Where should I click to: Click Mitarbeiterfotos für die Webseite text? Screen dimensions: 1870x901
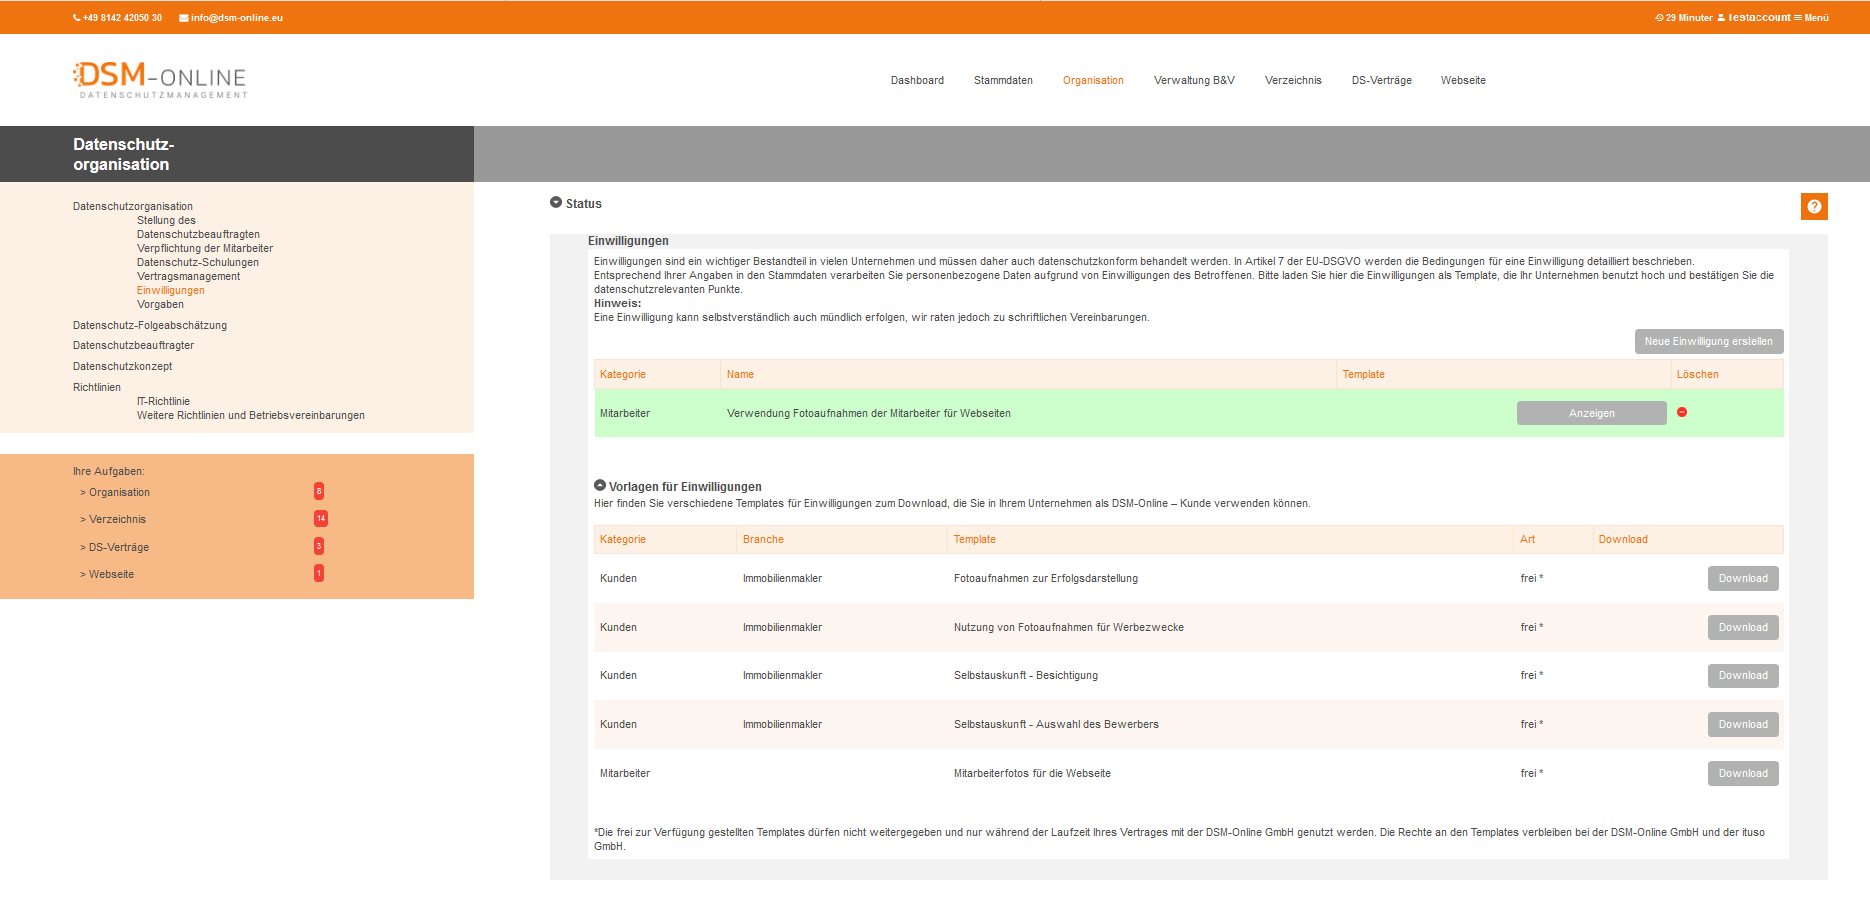[x=1032, y=773]
